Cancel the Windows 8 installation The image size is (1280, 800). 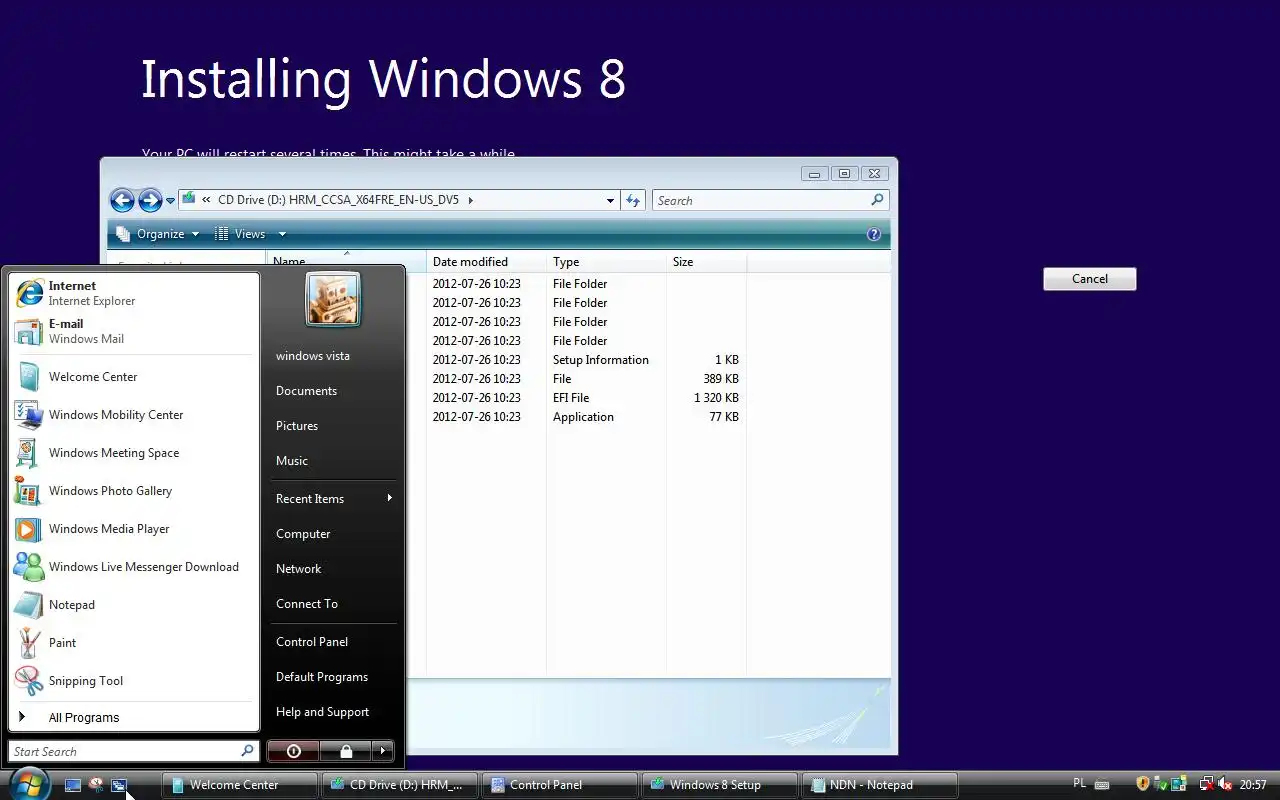pos(1090,279)
